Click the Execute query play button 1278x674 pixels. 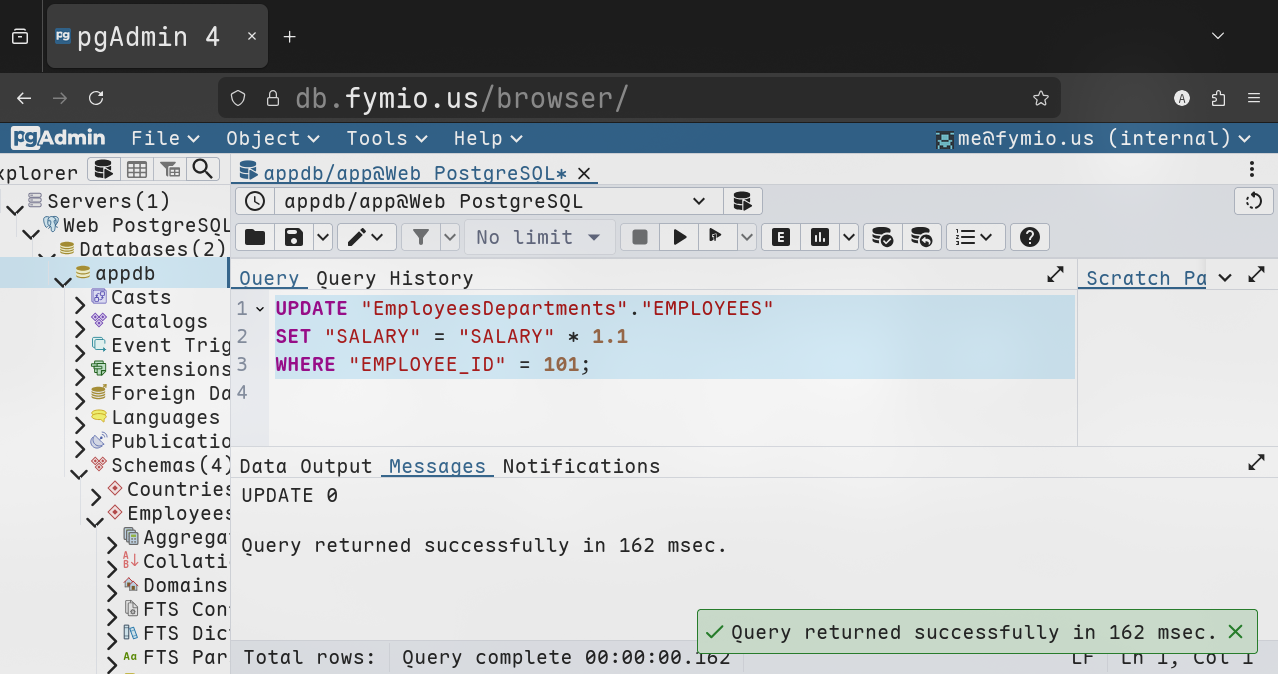tap(680, 237)
